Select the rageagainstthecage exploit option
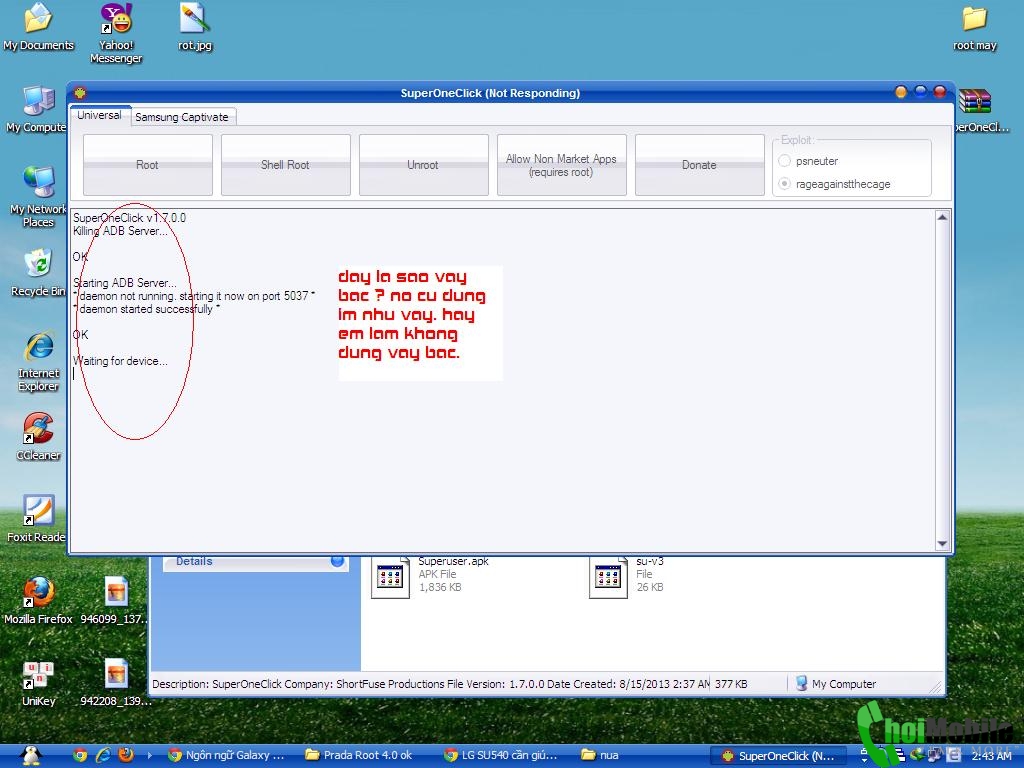The height and width of the screenshot is (768, 1024). [785, 184]
